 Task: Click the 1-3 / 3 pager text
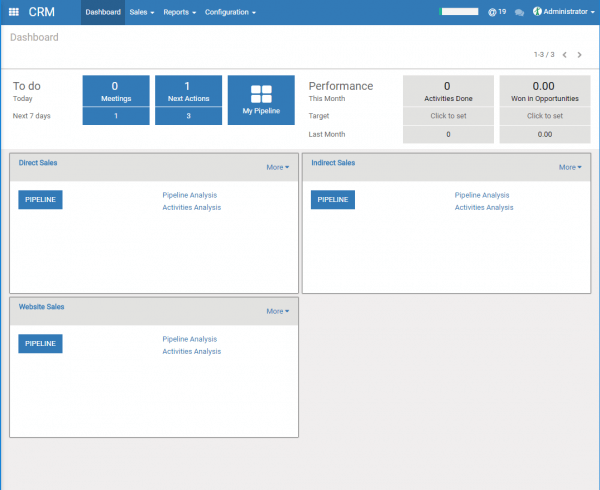(x=544, y=55)
